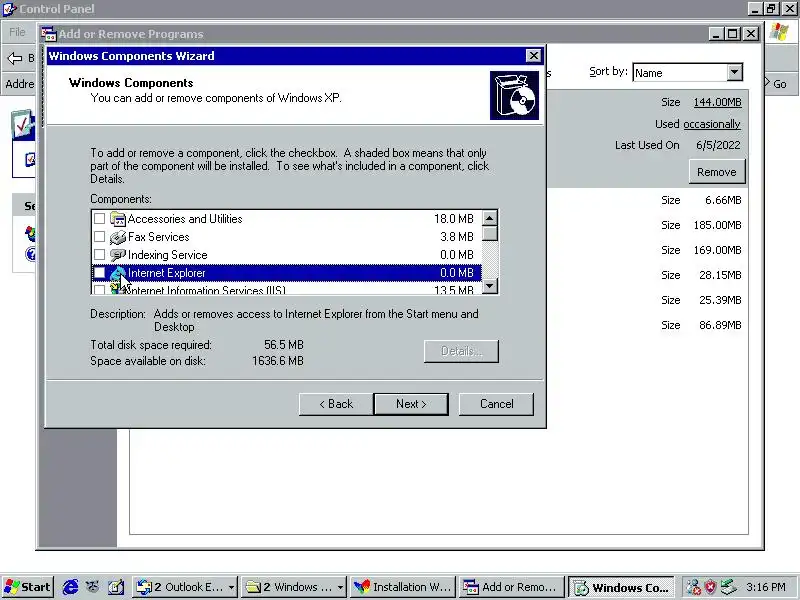Click the 18.0 MB size value

pyautogui.click(x=454, y=219)
